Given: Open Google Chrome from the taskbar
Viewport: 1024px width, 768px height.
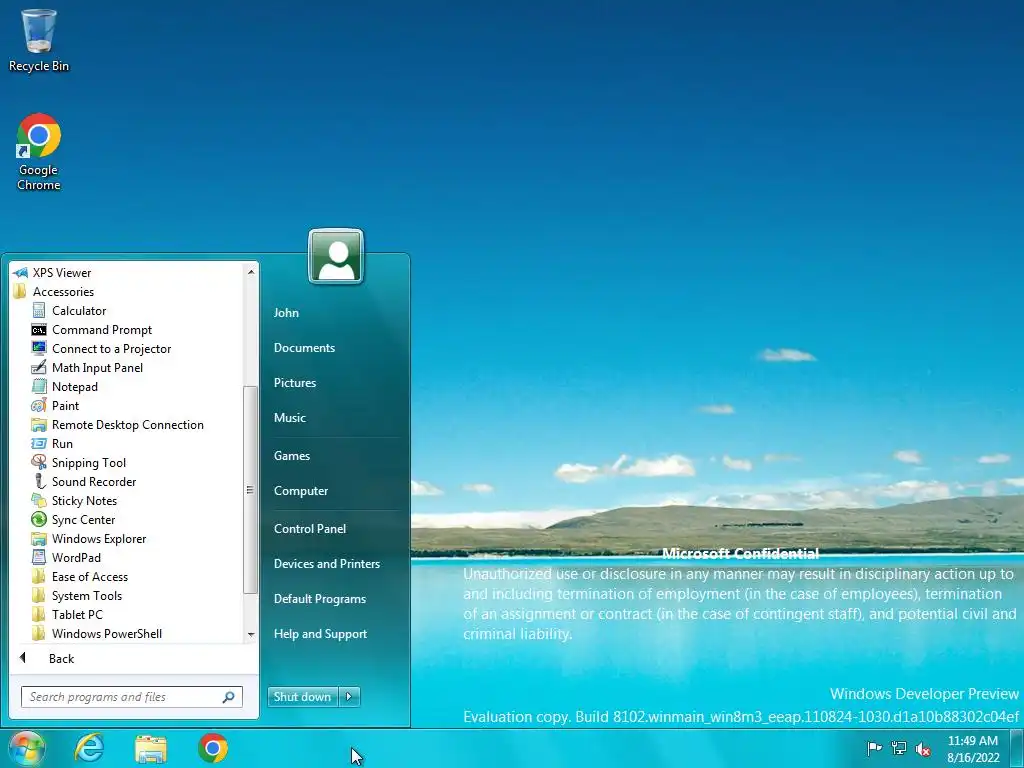Looking at the screenshot, I should click(x=213, y=748).
